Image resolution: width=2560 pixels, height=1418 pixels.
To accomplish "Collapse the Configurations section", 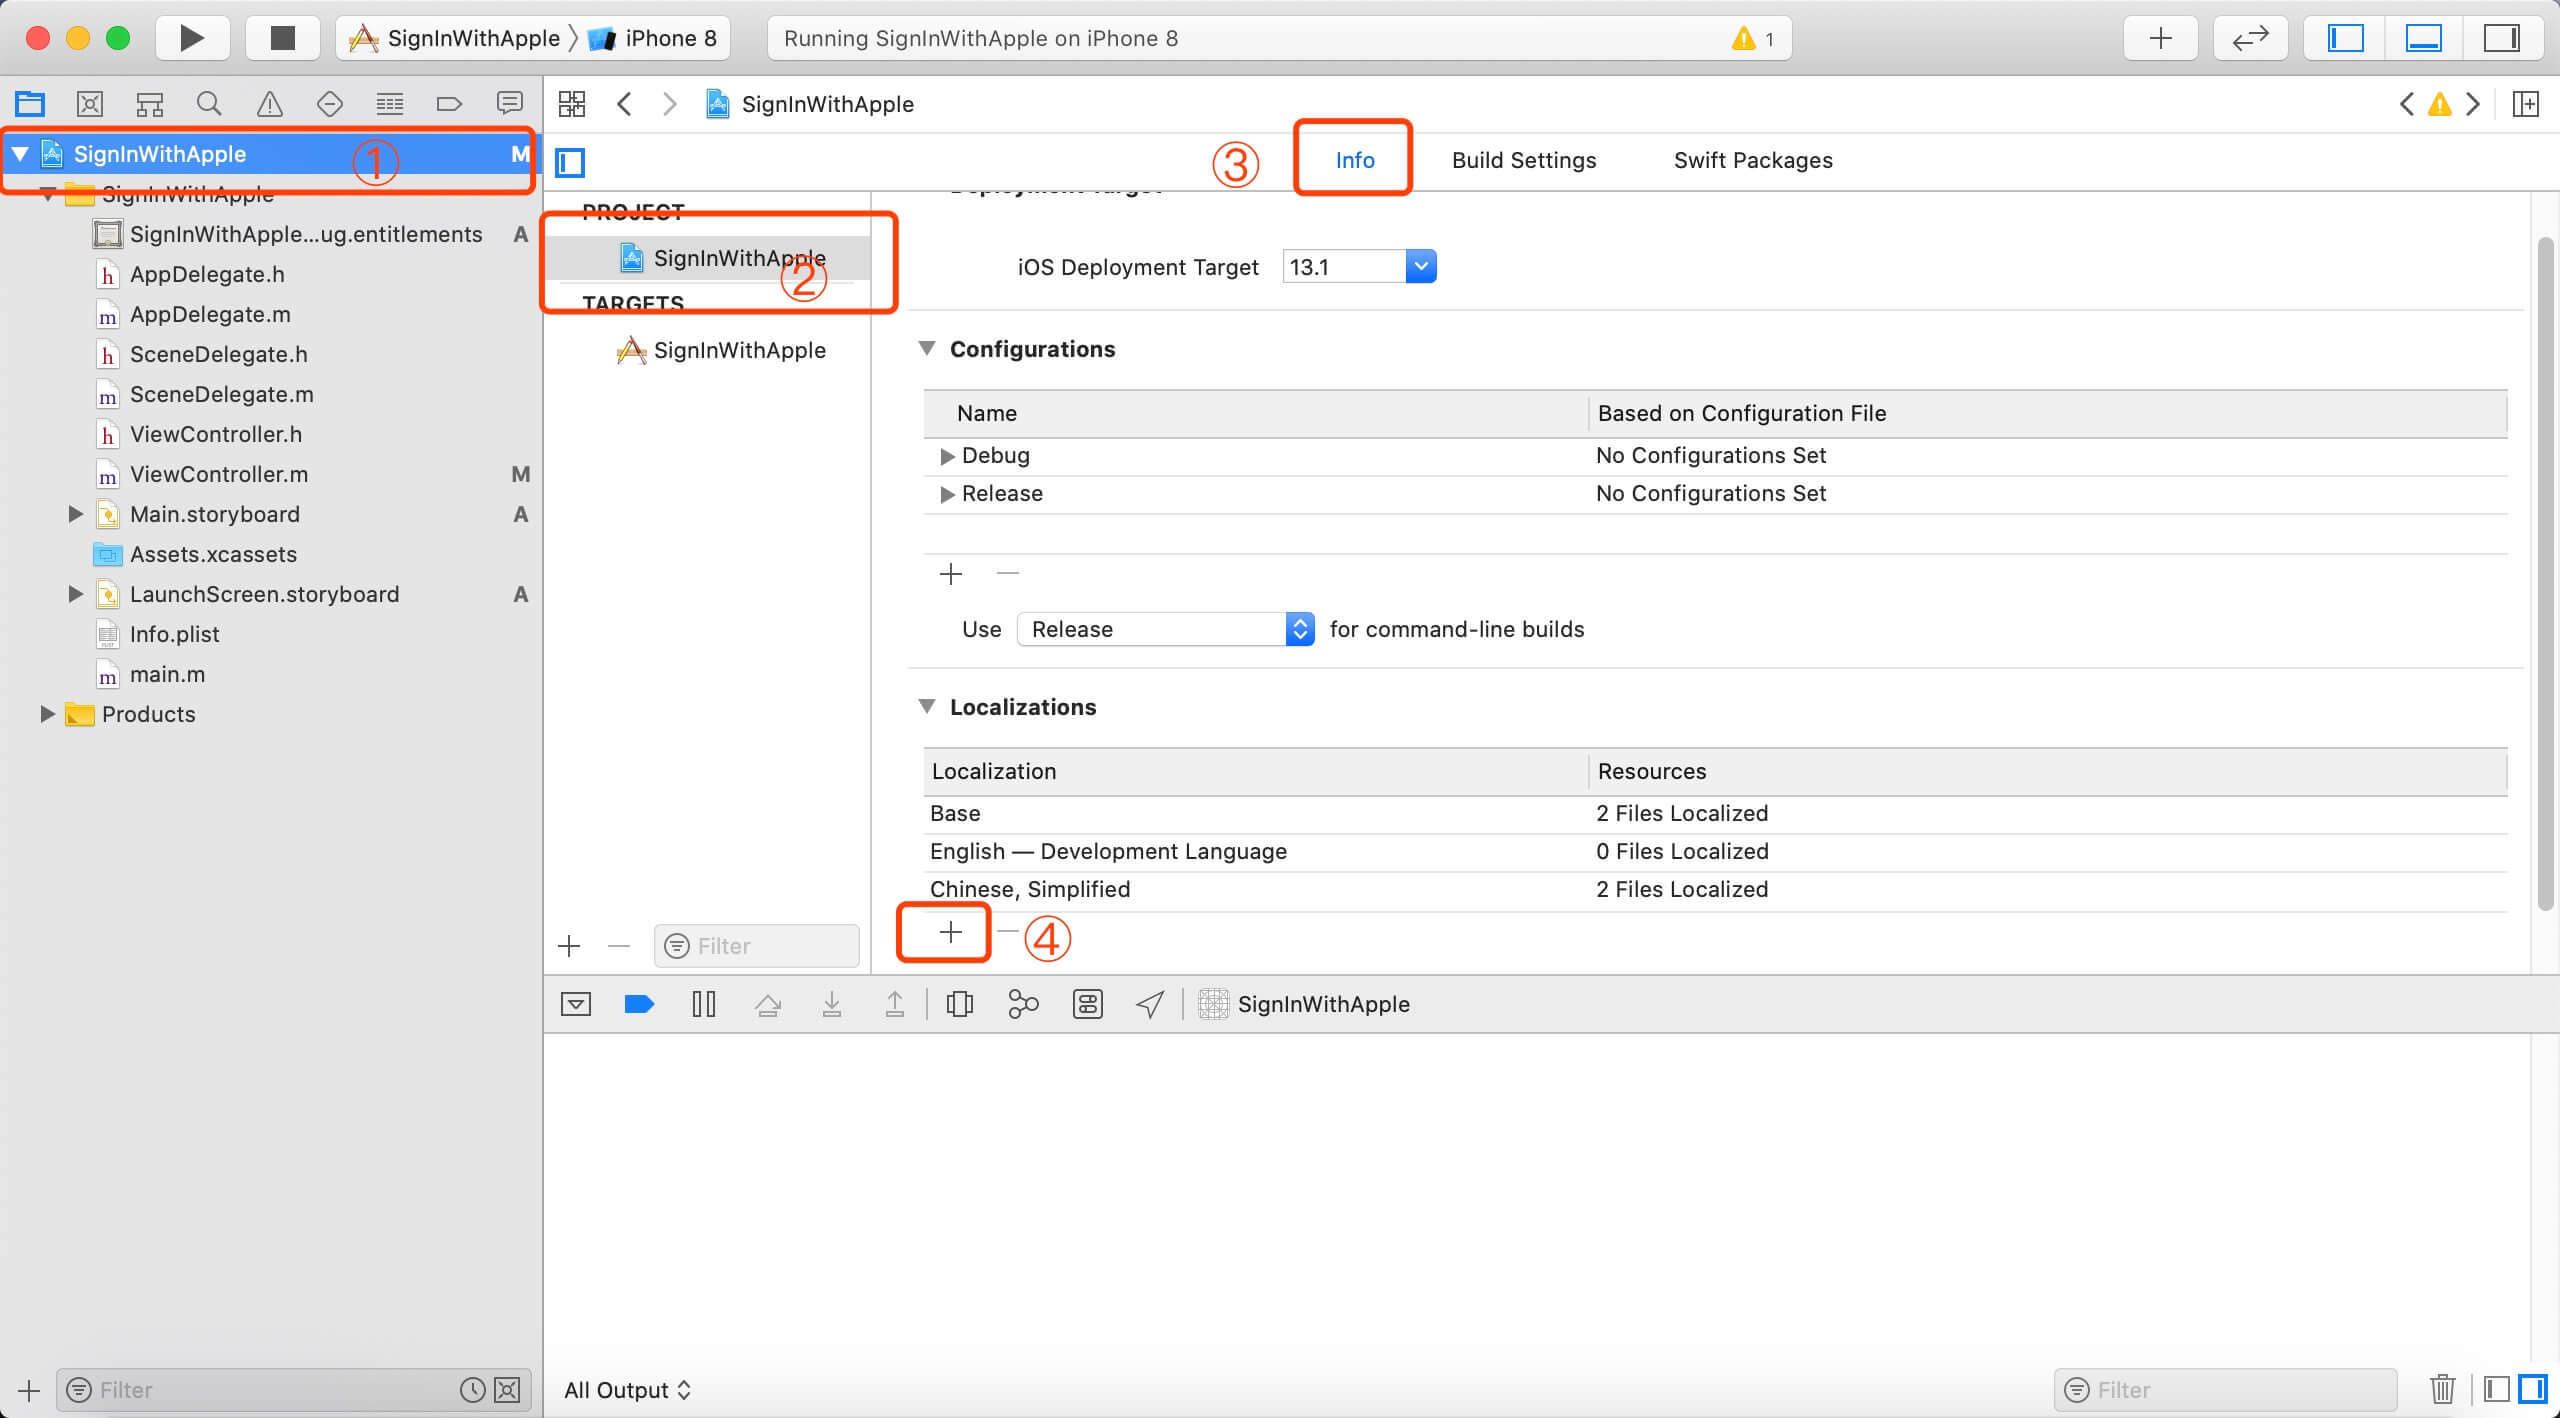I will click(x=927, y=348).
